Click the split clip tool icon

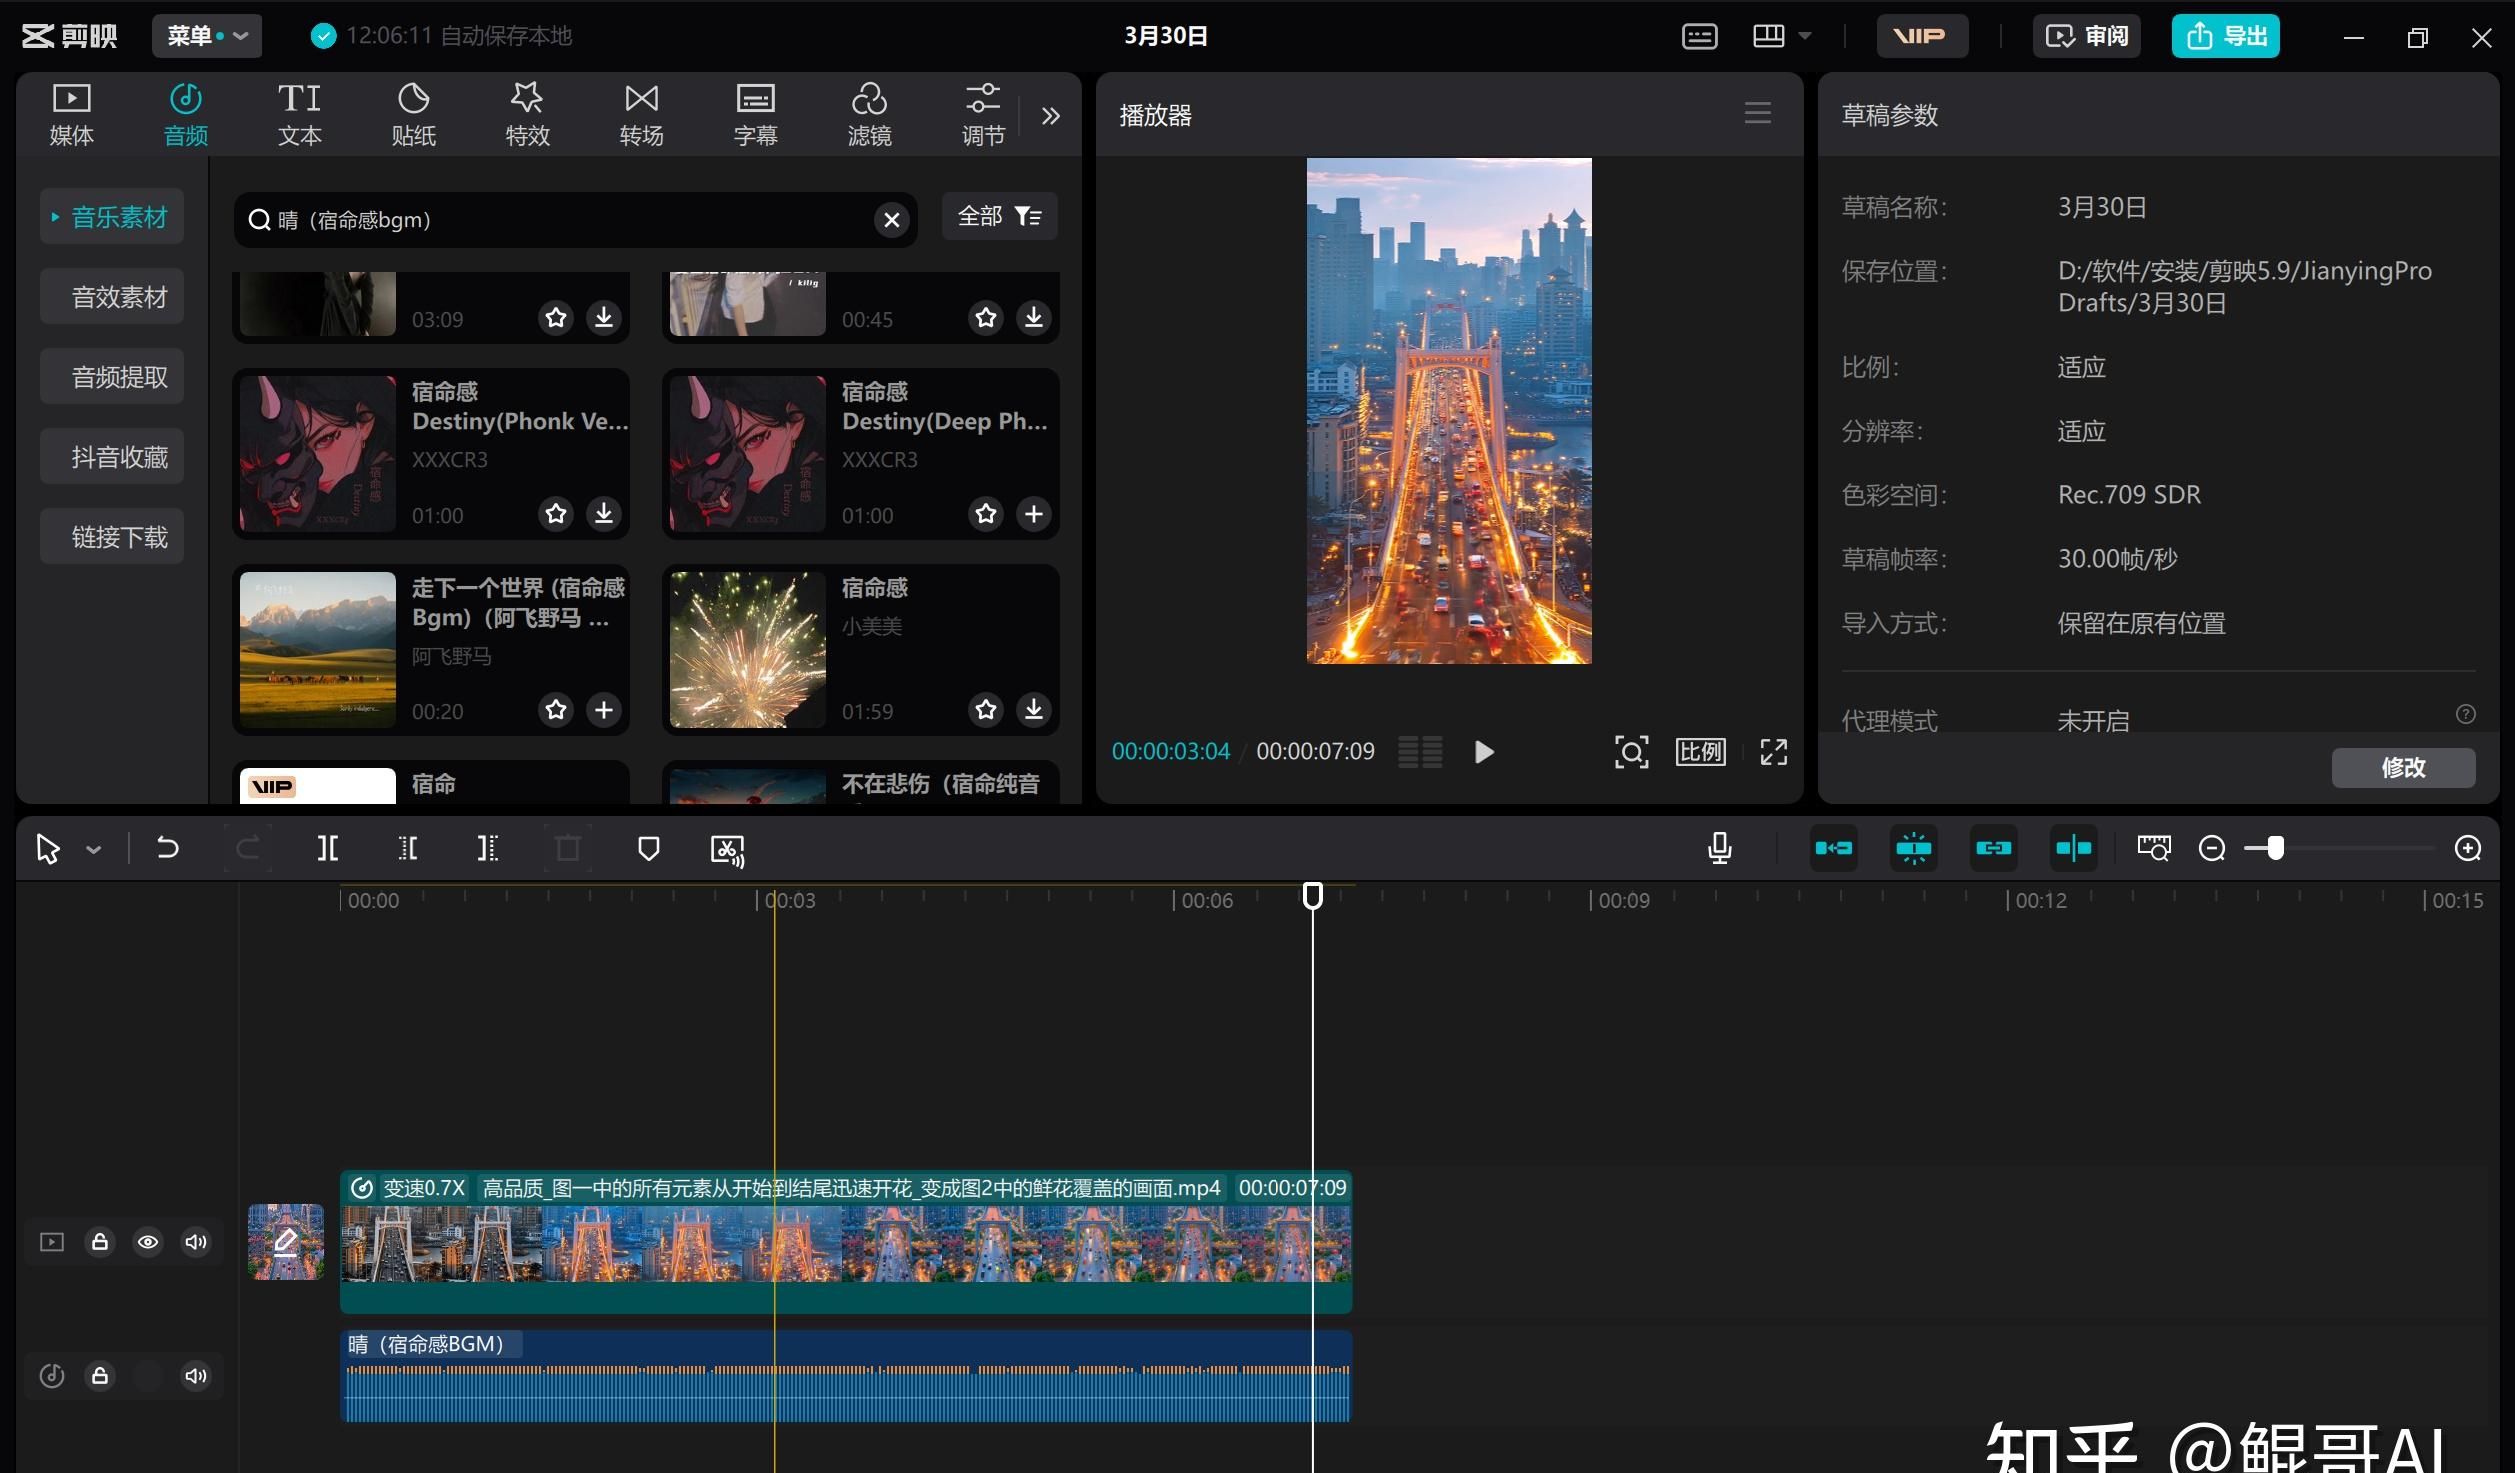pos(327,849)
